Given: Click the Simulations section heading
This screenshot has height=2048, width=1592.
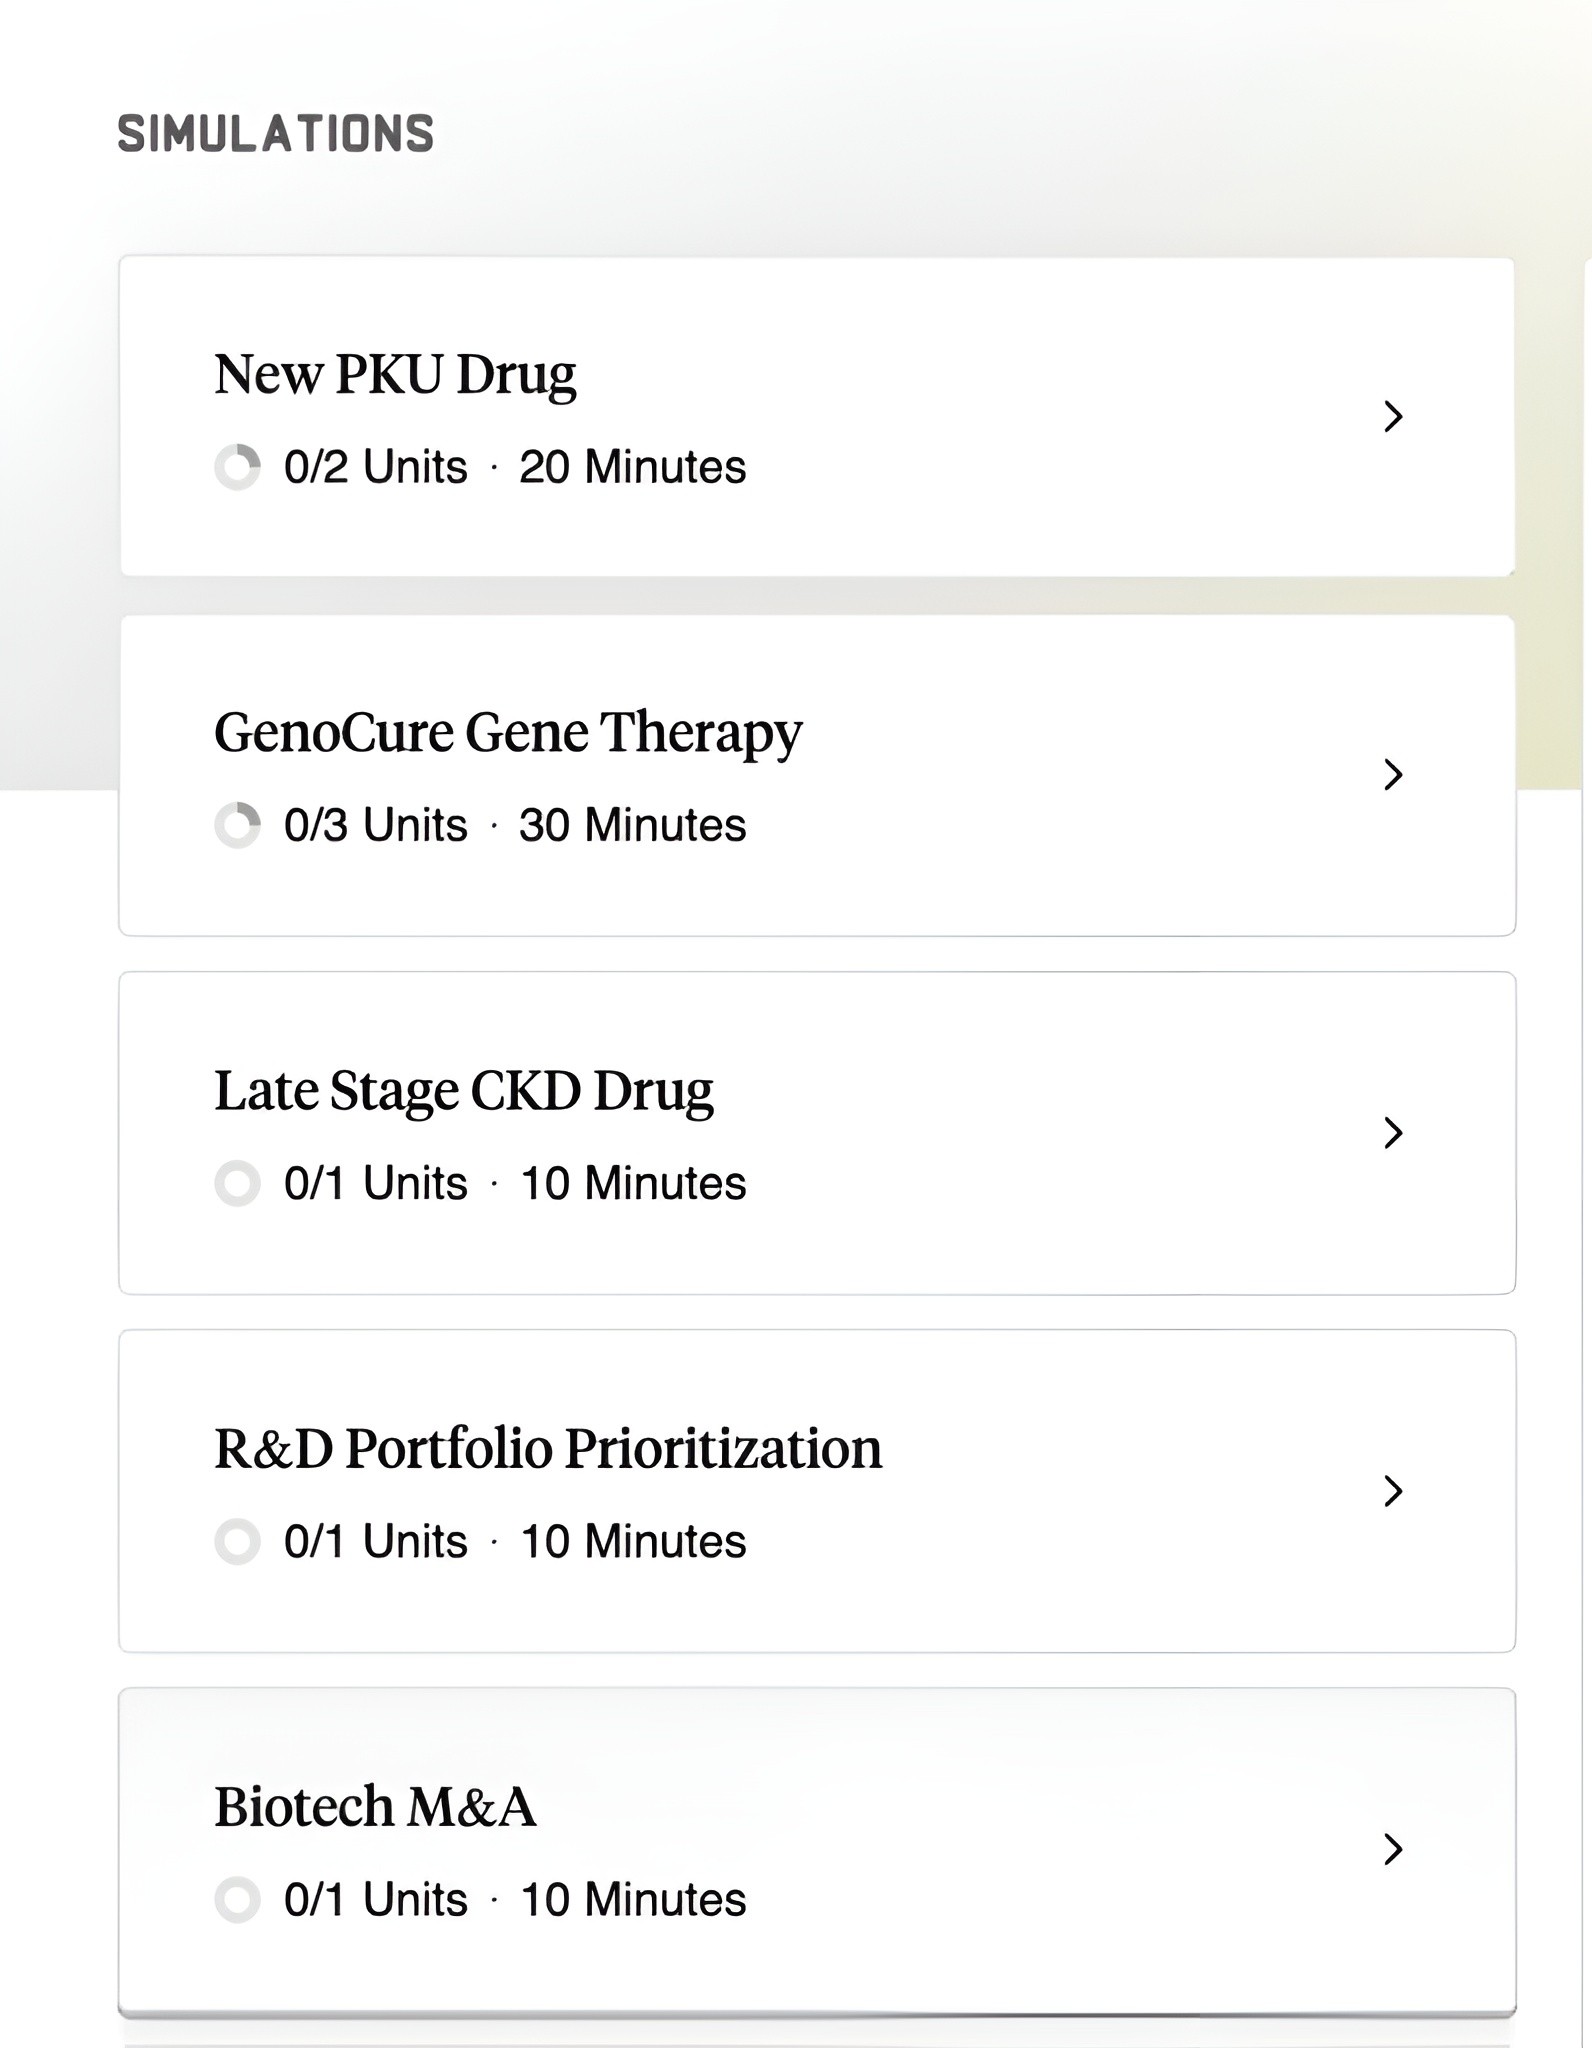Looking at the screenshot, I should pos(276,134).
